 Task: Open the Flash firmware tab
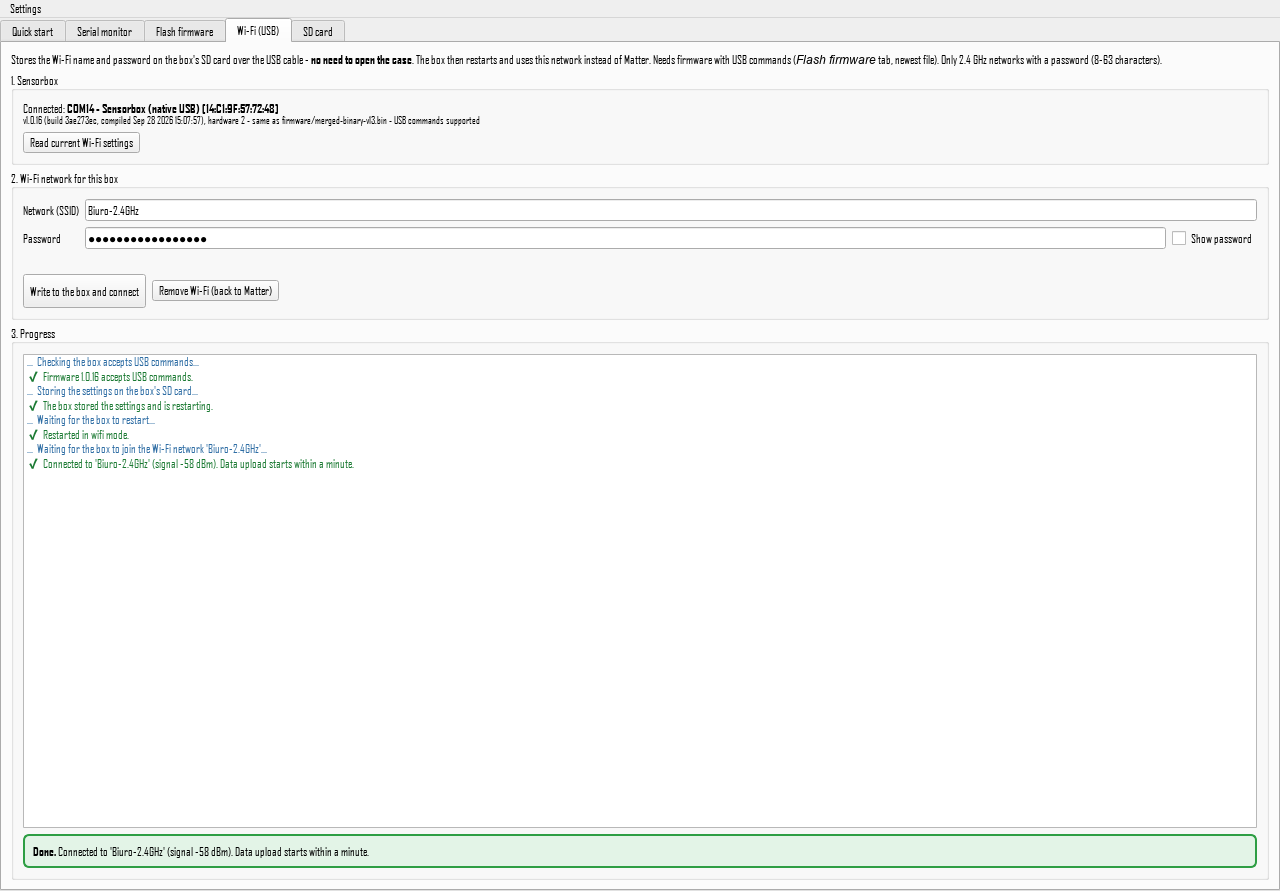pos(184,31)
